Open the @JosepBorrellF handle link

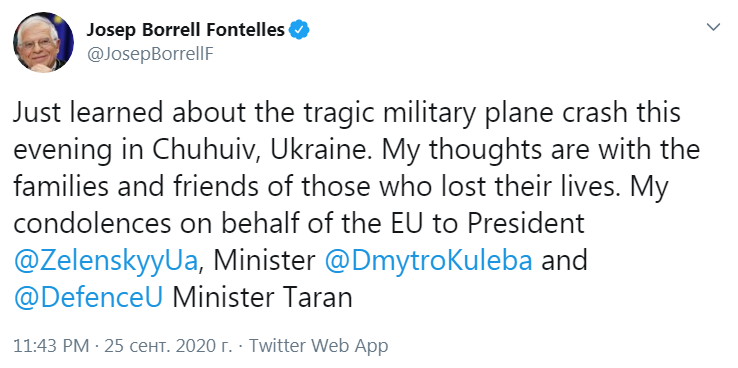coord(150,54)
